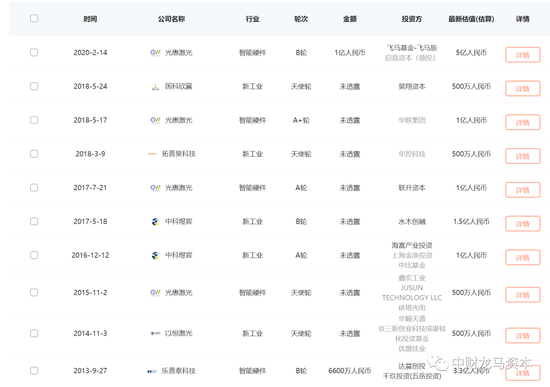Select the 2017-7-21 row checkbox
This screenshot has height=387, width=550.
[x=34, y=188]
